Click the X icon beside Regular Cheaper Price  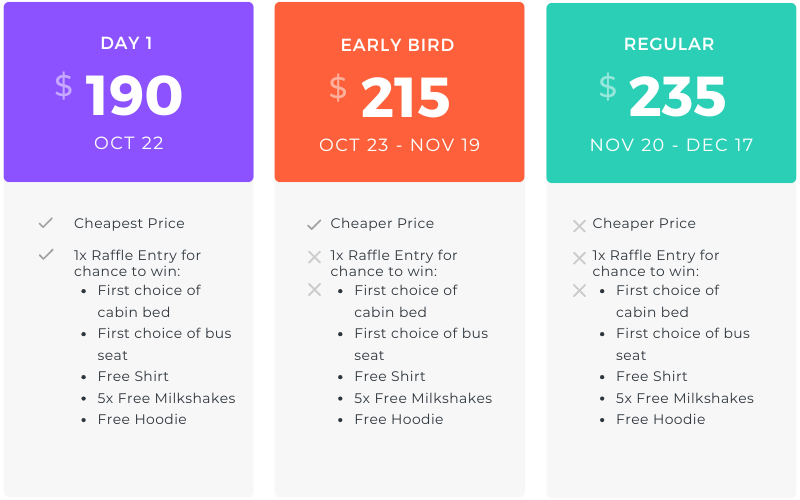pyautogui.click(x=579, y=226)
